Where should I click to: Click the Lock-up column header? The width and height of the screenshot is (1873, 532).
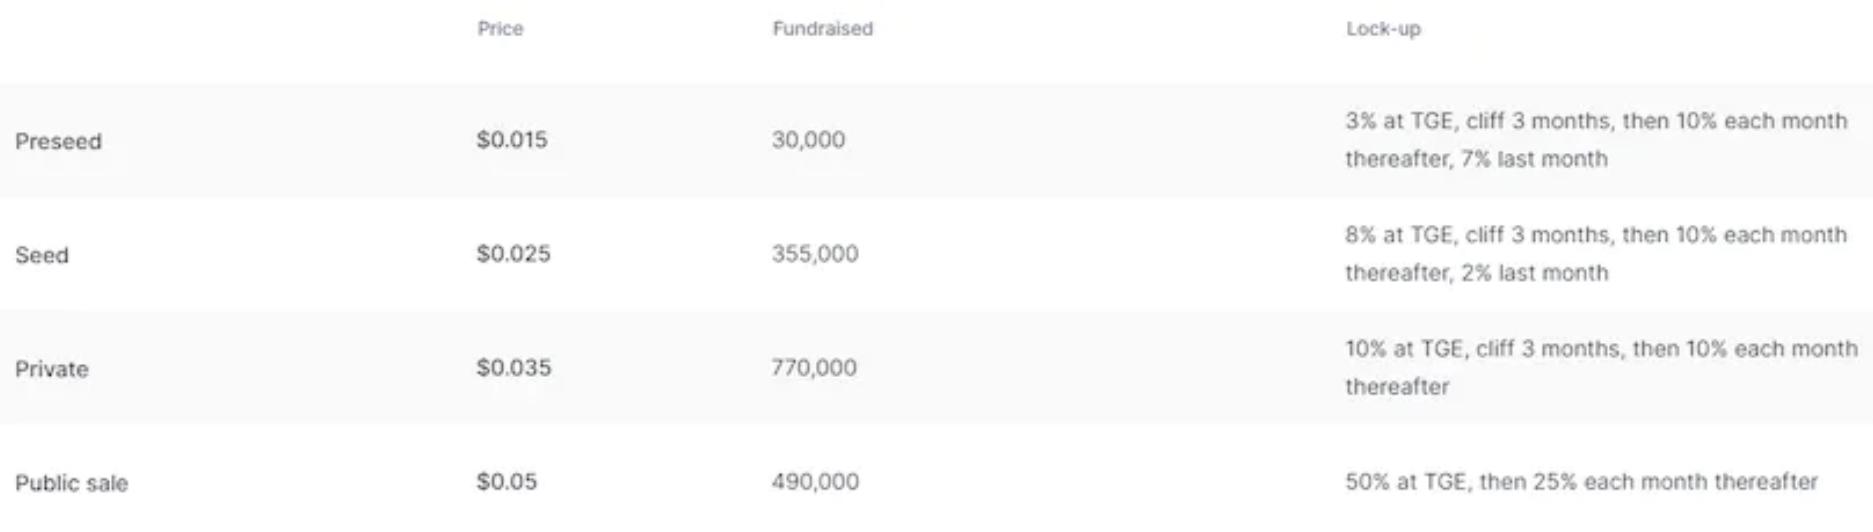(1383, 29)
